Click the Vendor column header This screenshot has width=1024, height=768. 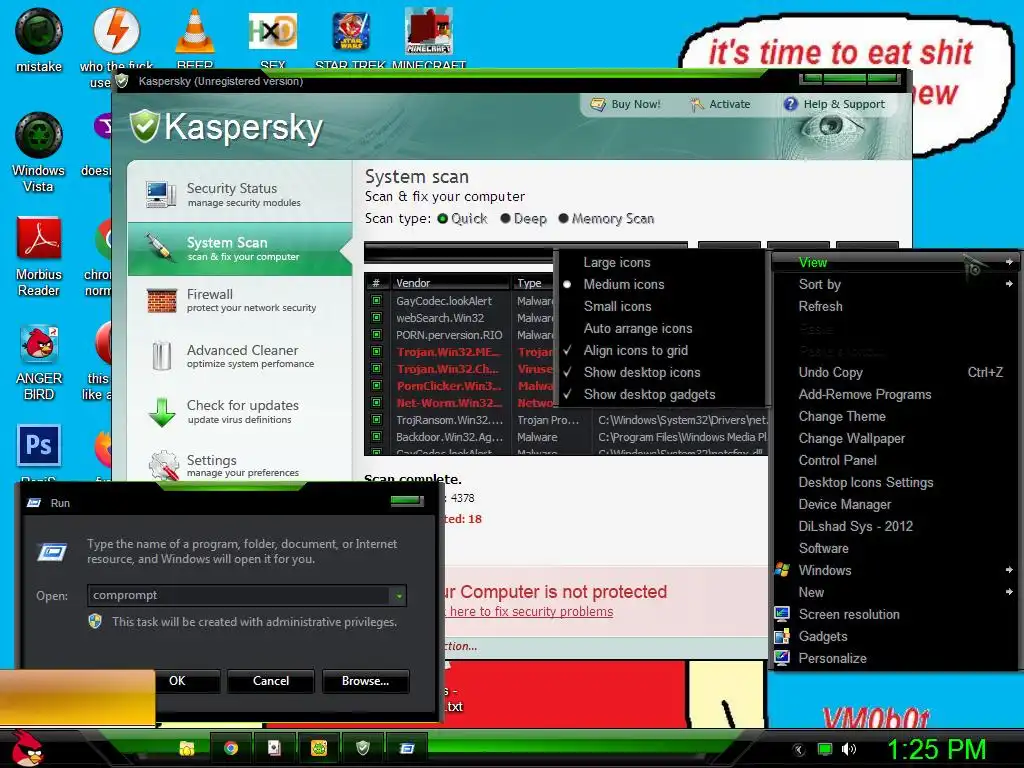tap(451, 283)
